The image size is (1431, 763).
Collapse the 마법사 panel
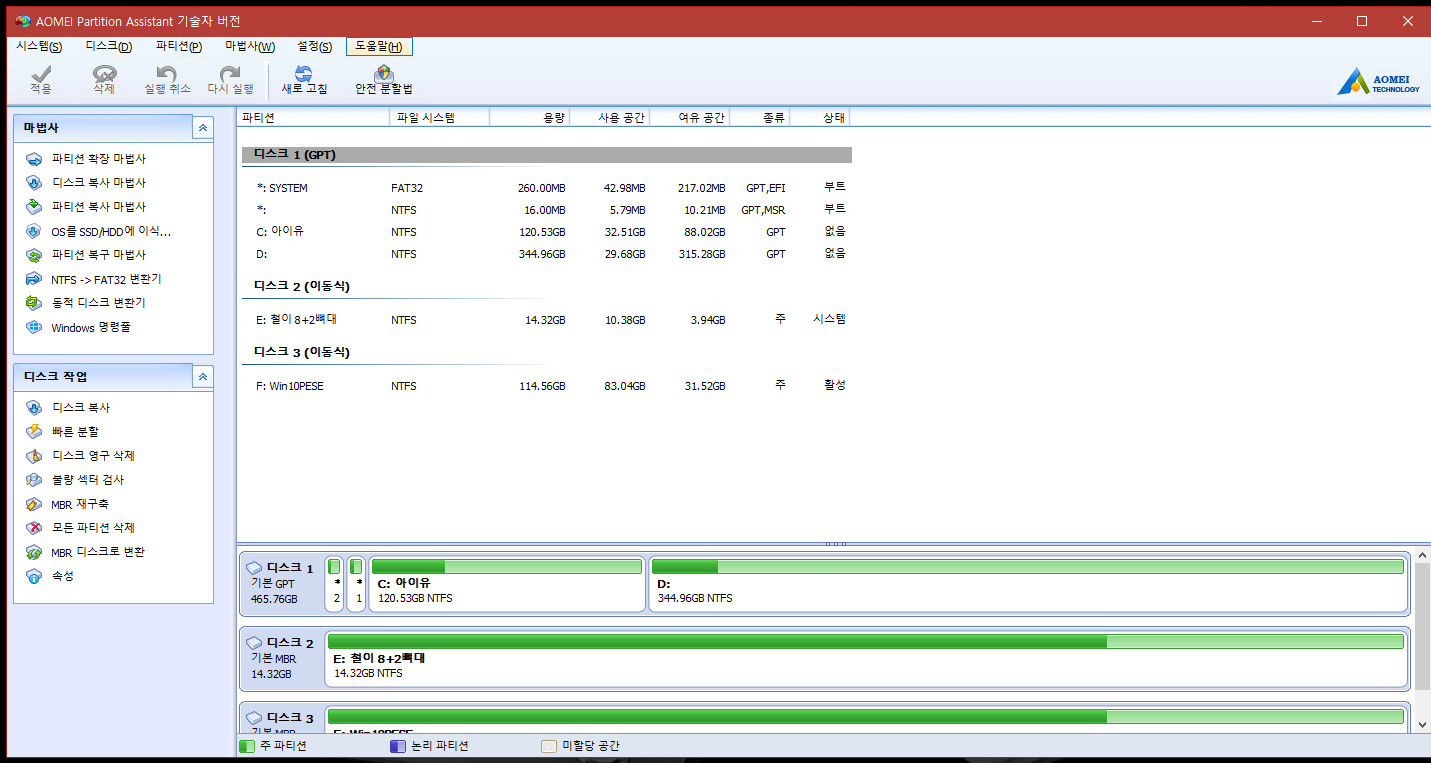(203, 128)
